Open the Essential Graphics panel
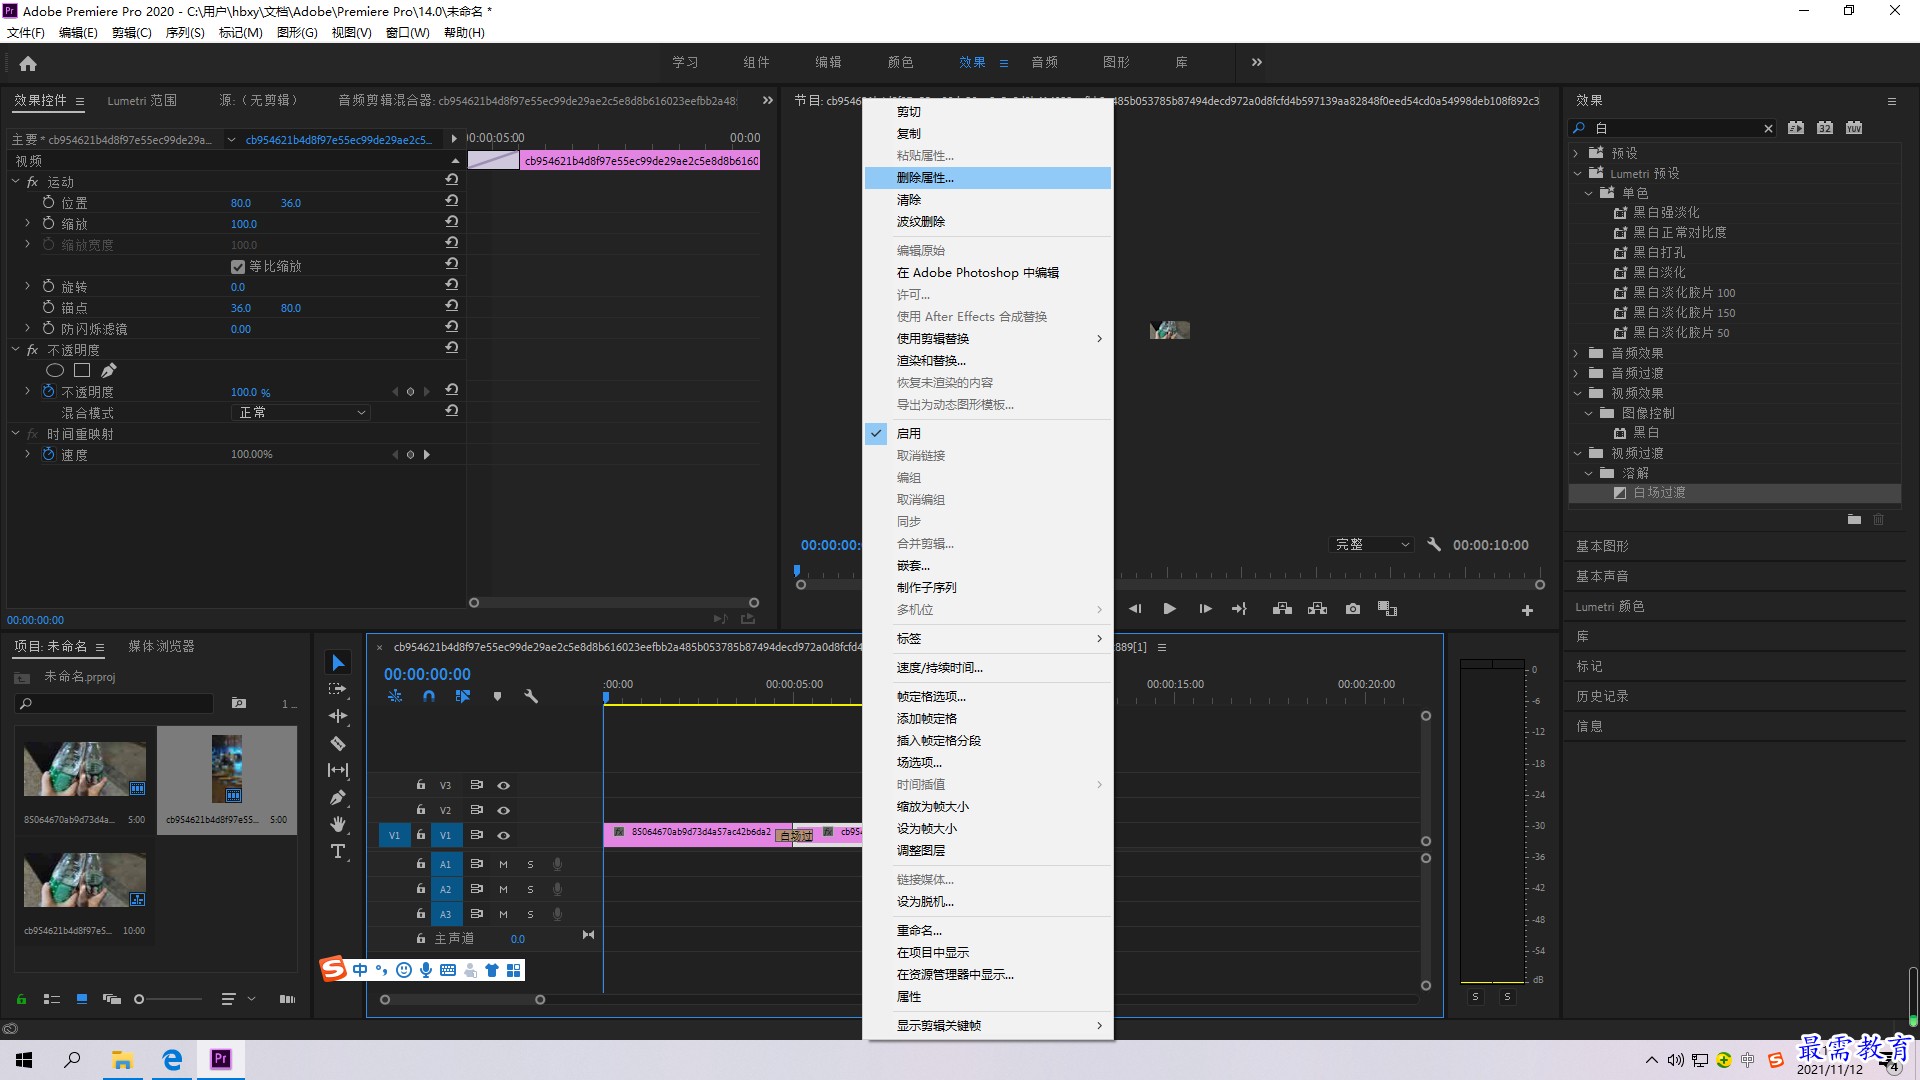This screenshot has width=1920, height=1080. [x=1602, y=546]
